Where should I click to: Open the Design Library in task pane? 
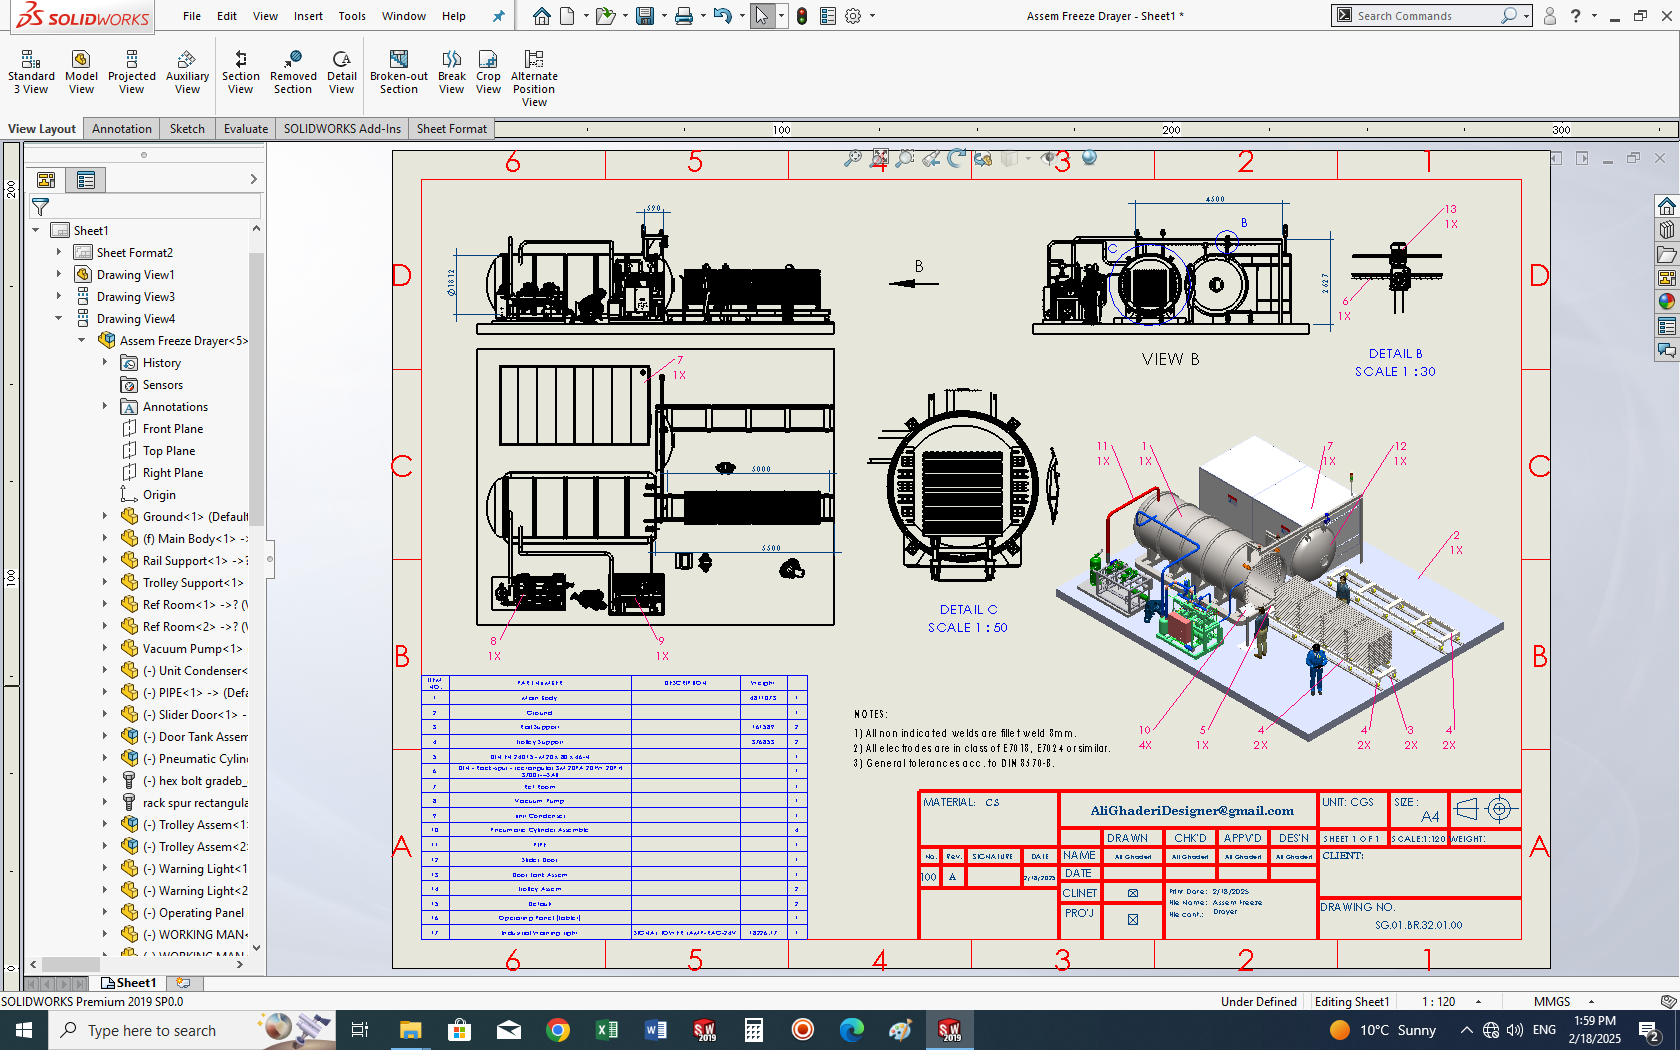[1666, 230]
